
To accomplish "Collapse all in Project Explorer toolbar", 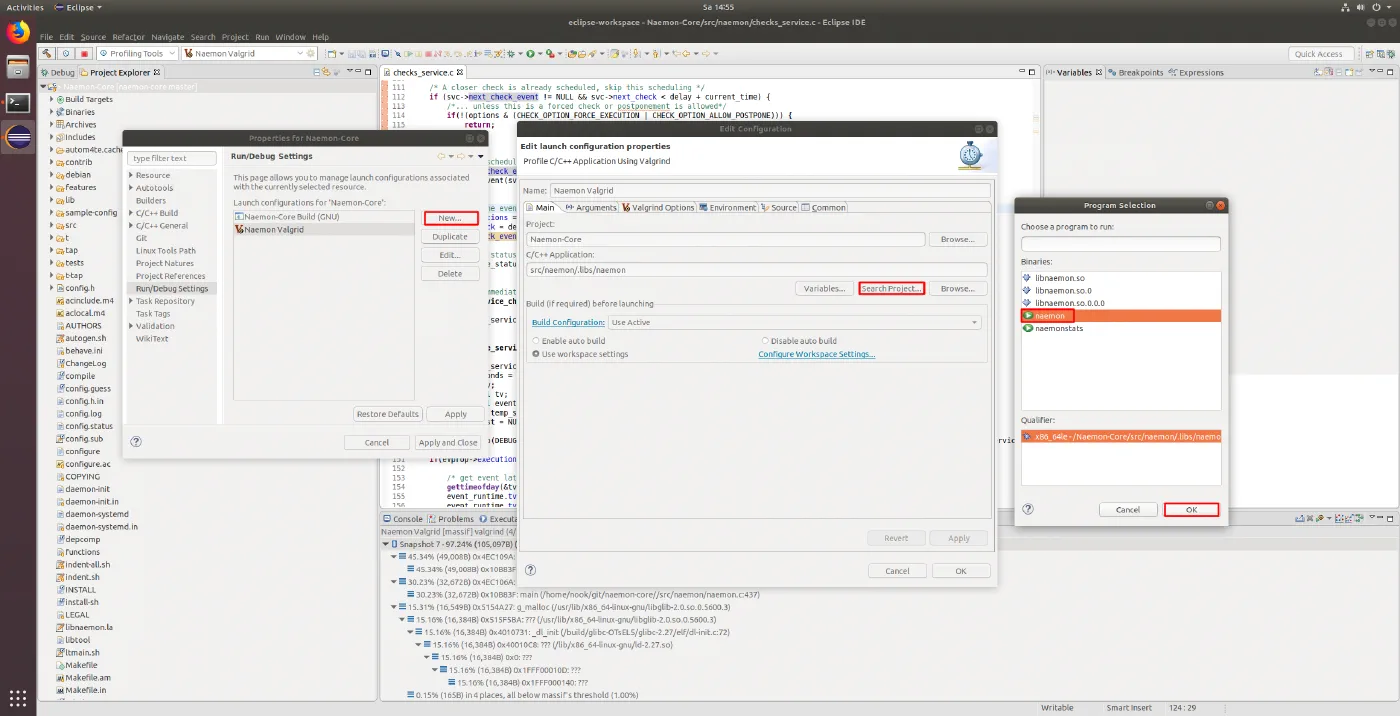I will point(318,72).
